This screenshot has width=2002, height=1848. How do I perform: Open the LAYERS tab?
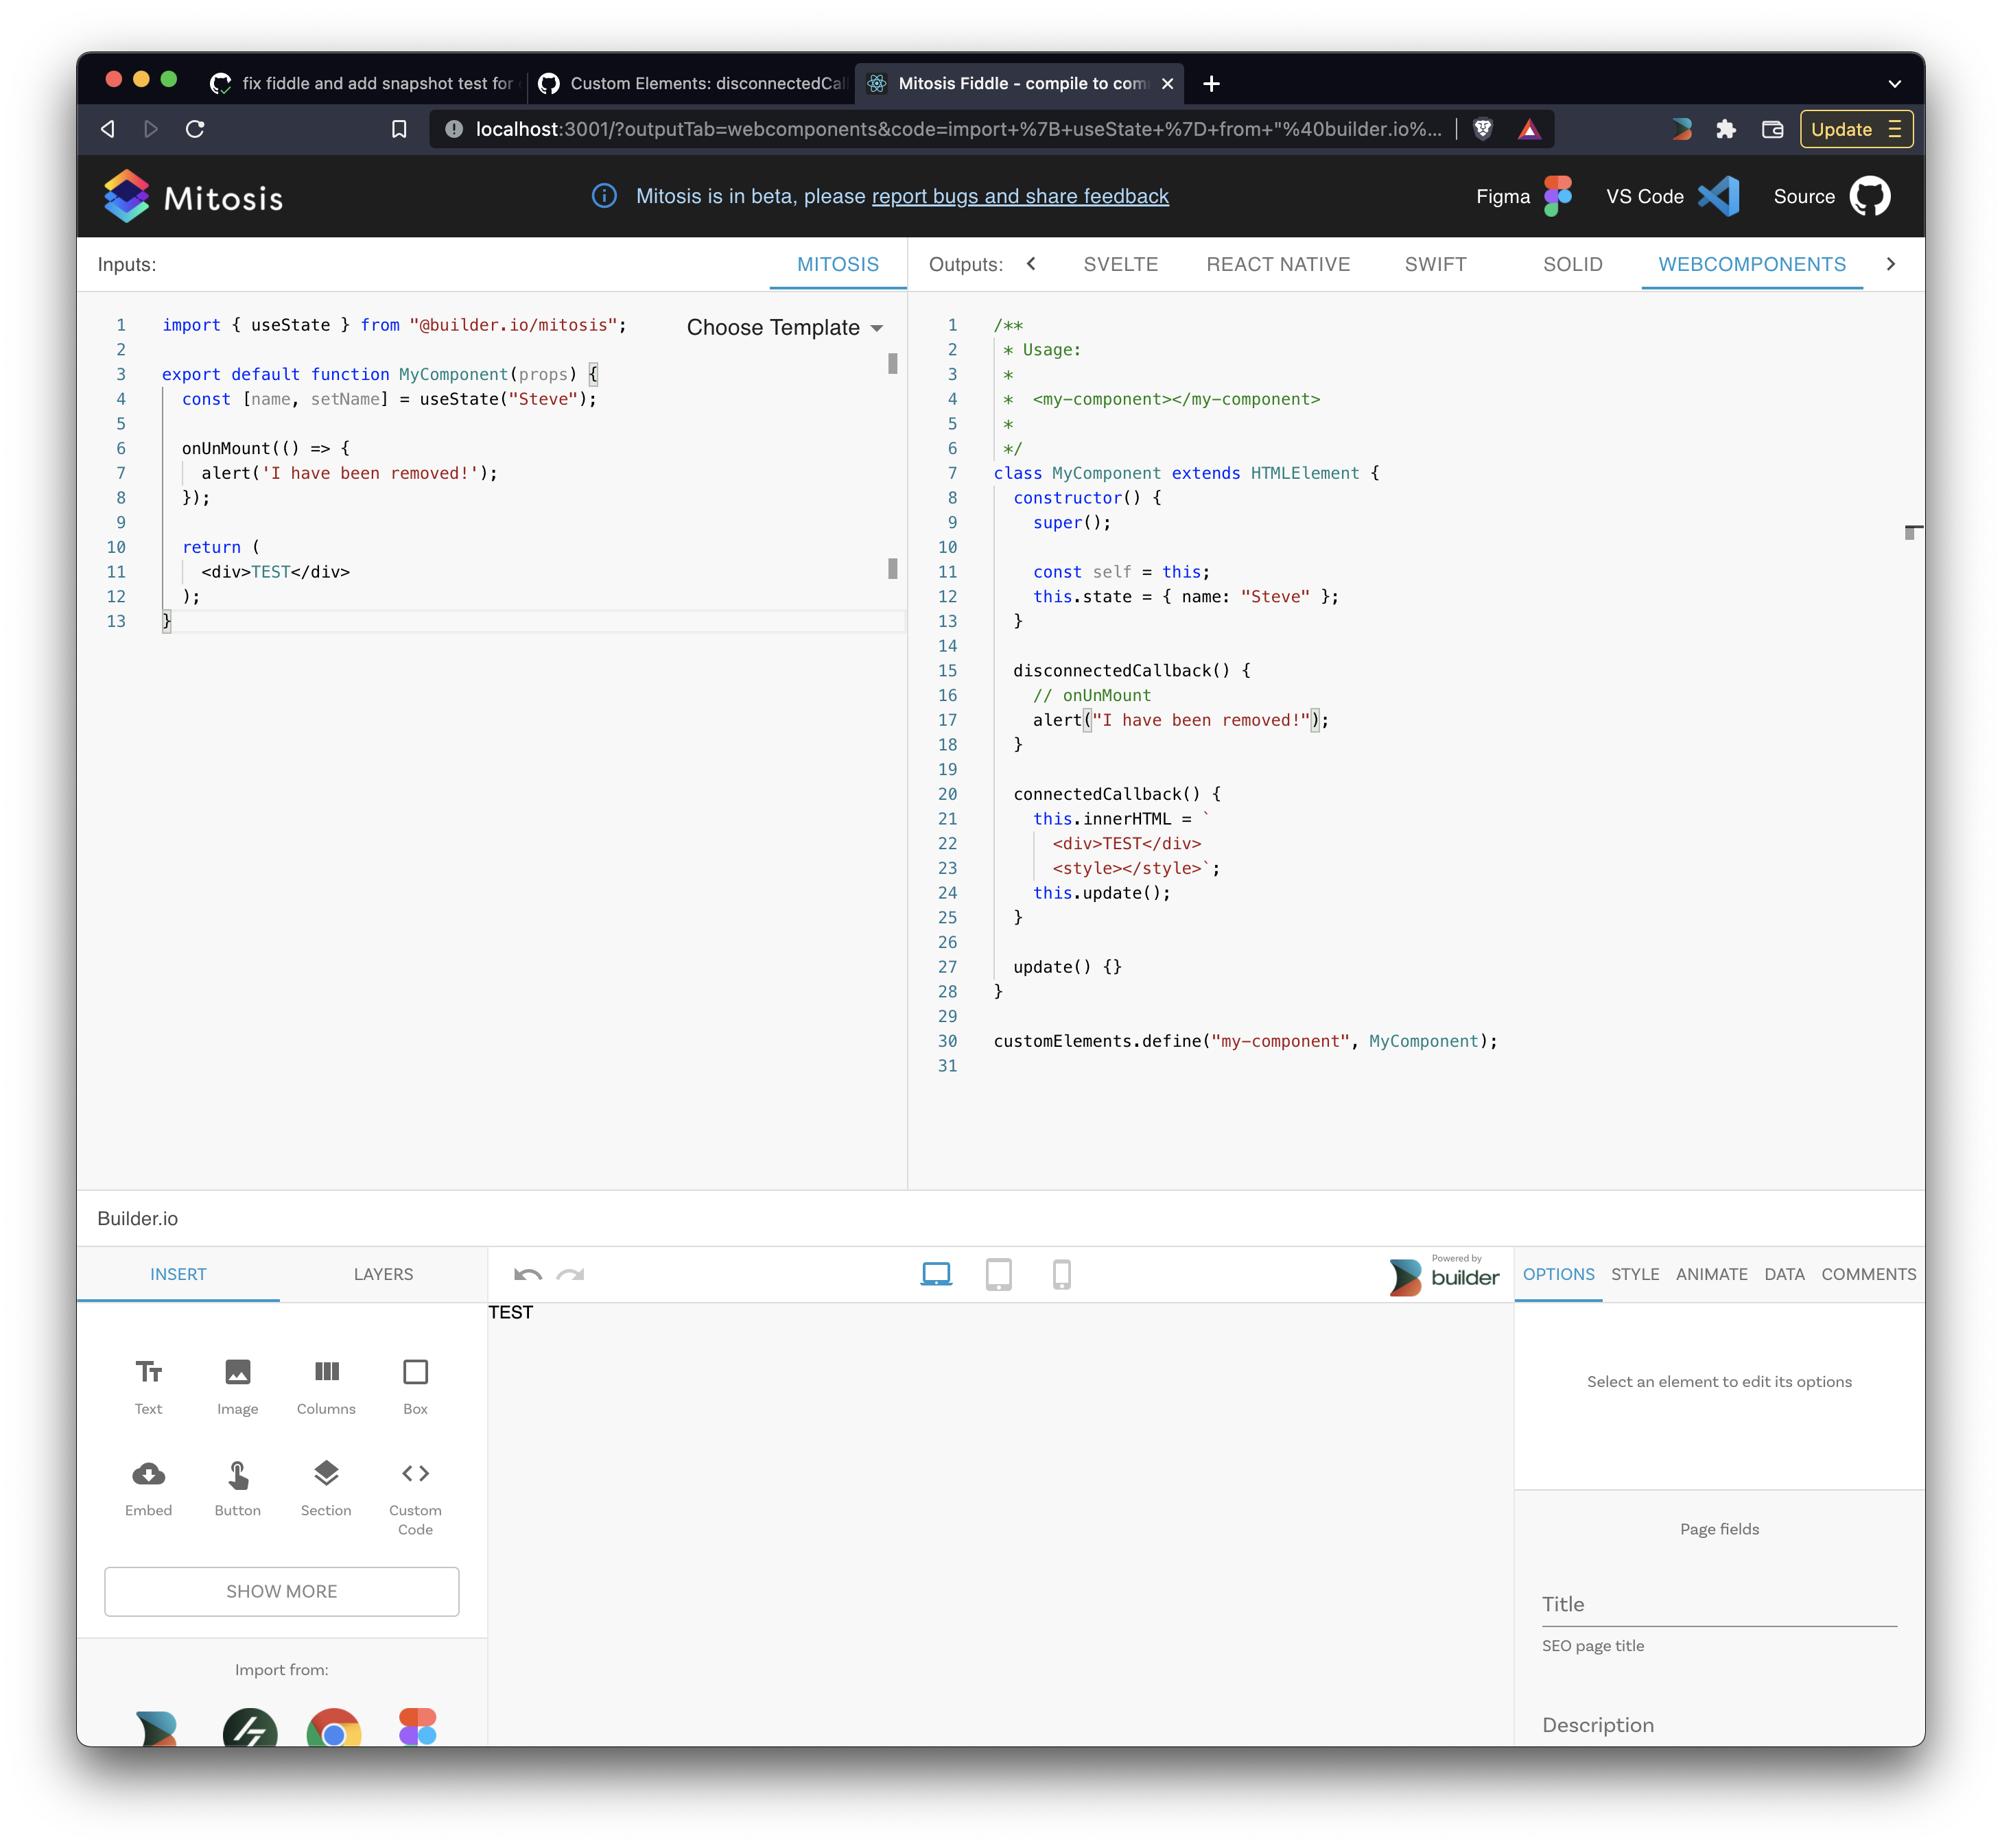click(383, 1274)
